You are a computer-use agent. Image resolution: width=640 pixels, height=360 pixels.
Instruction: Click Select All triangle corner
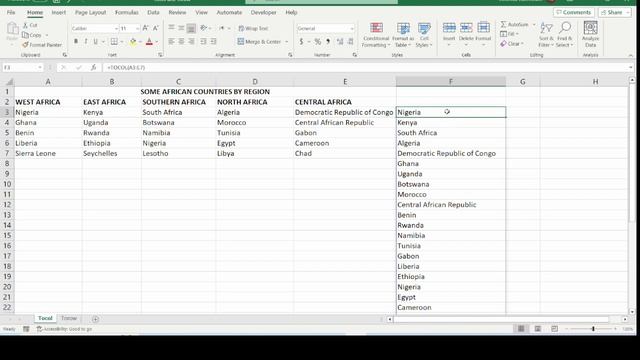9,82
